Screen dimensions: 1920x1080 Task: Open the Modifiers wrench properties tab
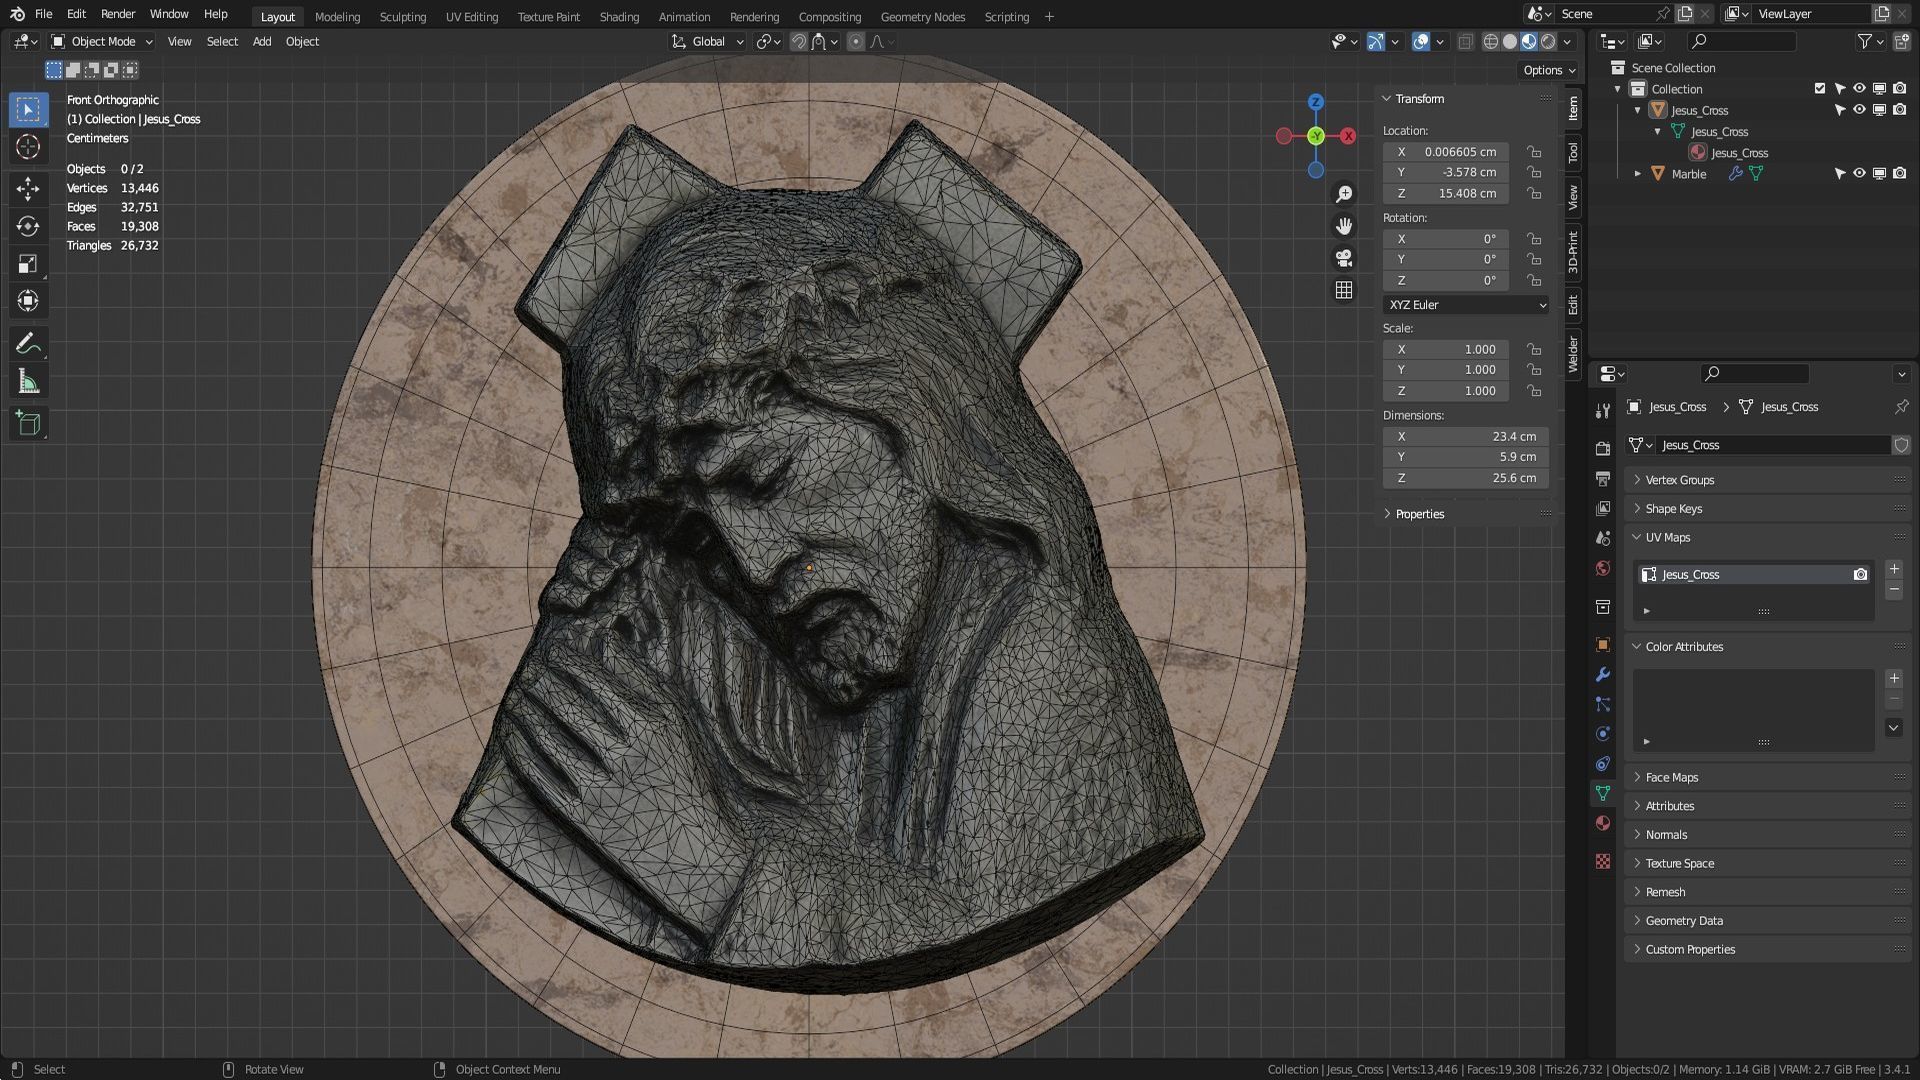[1603, 674]
